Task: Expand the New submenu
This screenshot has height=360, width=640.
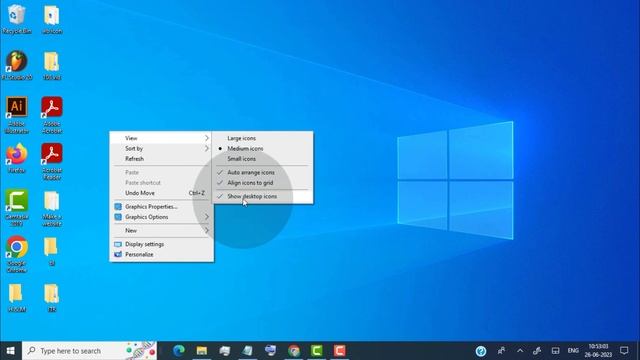Action: click(x=161, y=231)
